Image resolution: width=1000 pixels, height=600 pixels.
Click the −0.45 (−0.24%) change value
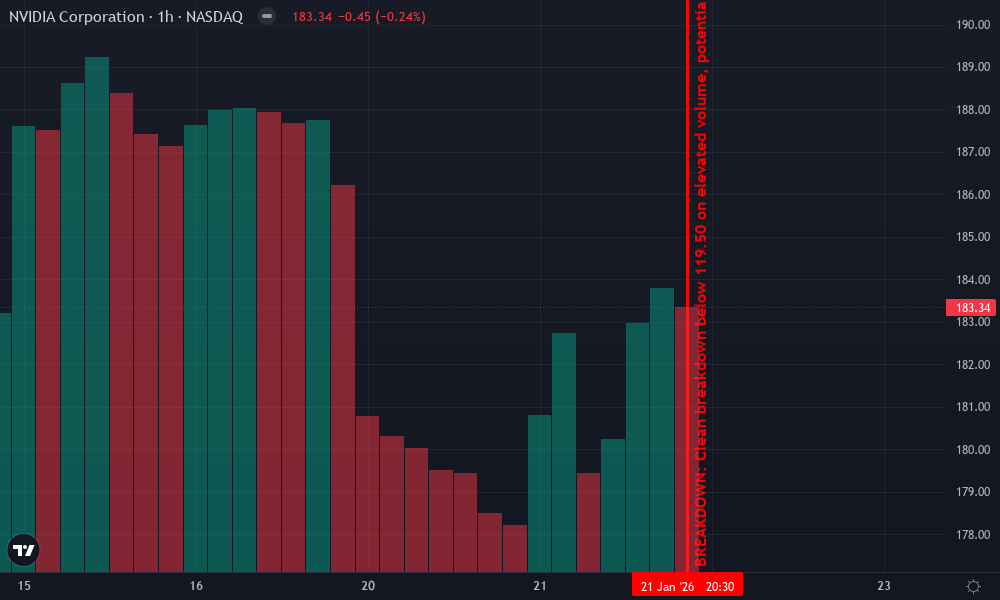pyautogui.click(x=381, y=17)
